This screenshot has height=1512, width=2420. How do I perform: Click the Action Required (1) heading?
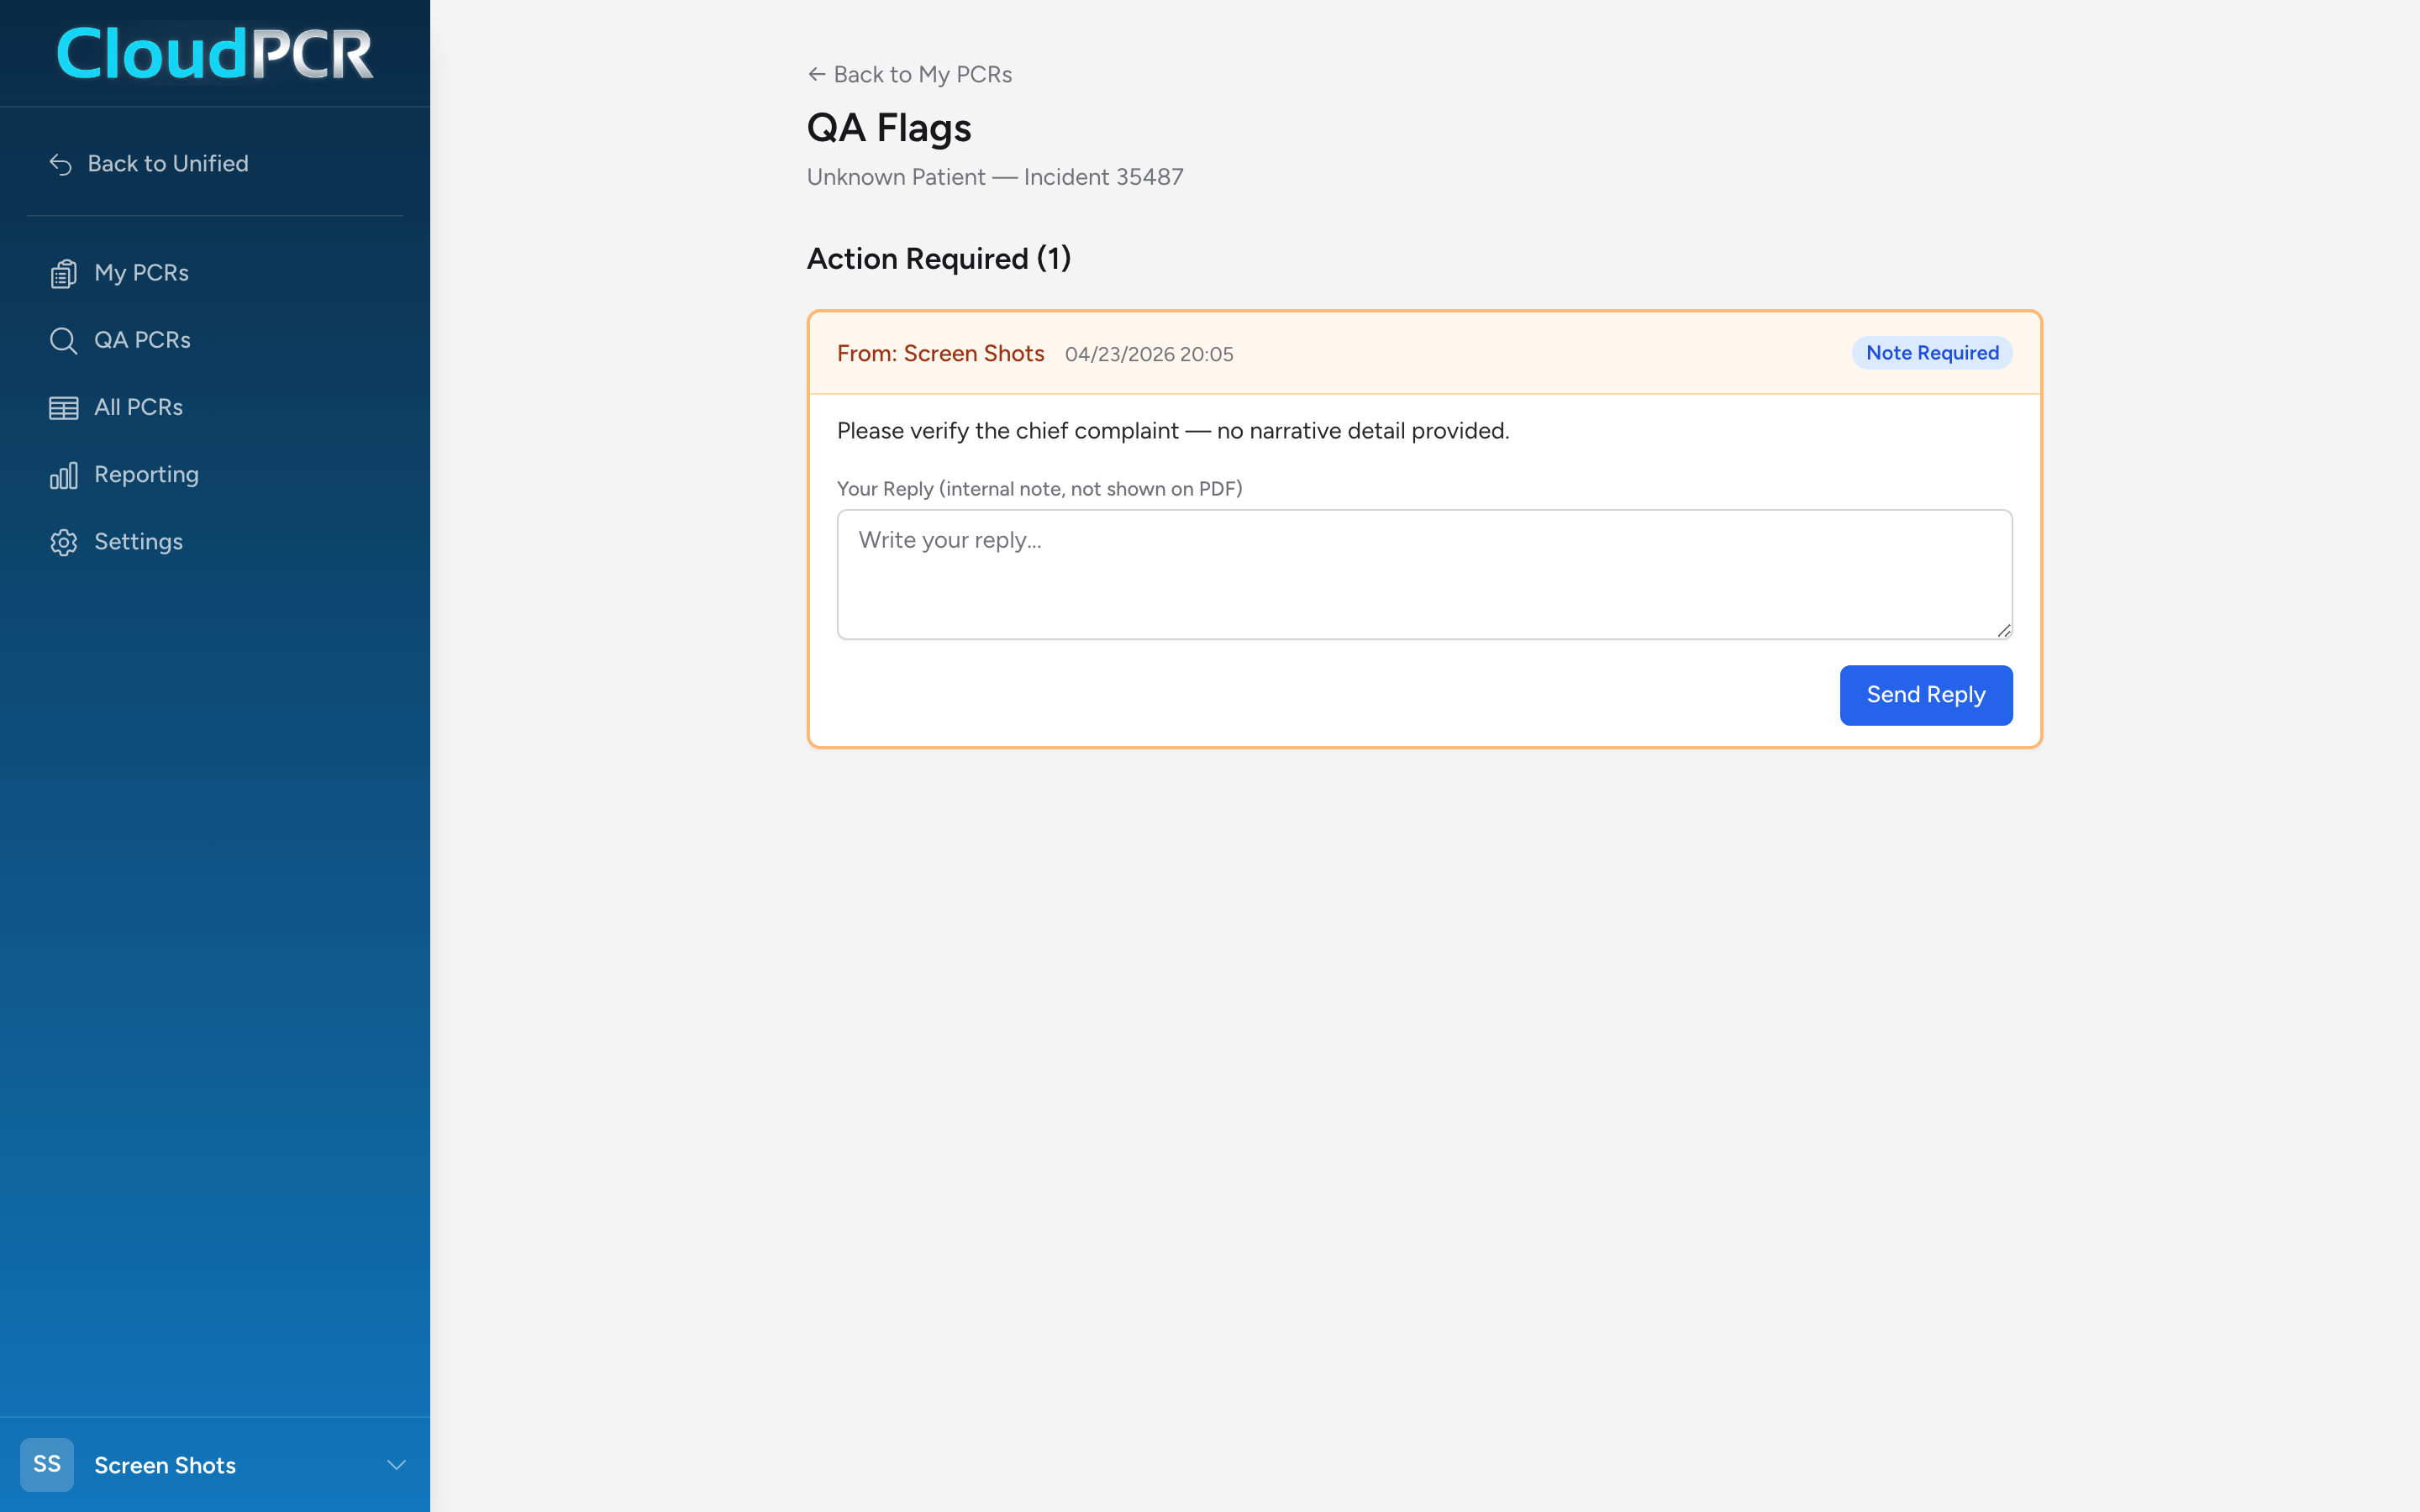pyautogui.click(x=938, y=259)
